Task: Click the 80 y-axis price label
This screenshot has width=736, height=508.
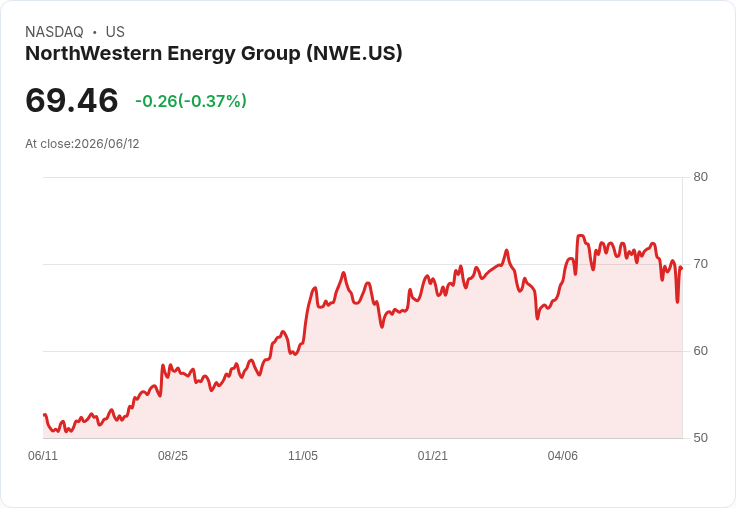Action: [x=700, y=177]
